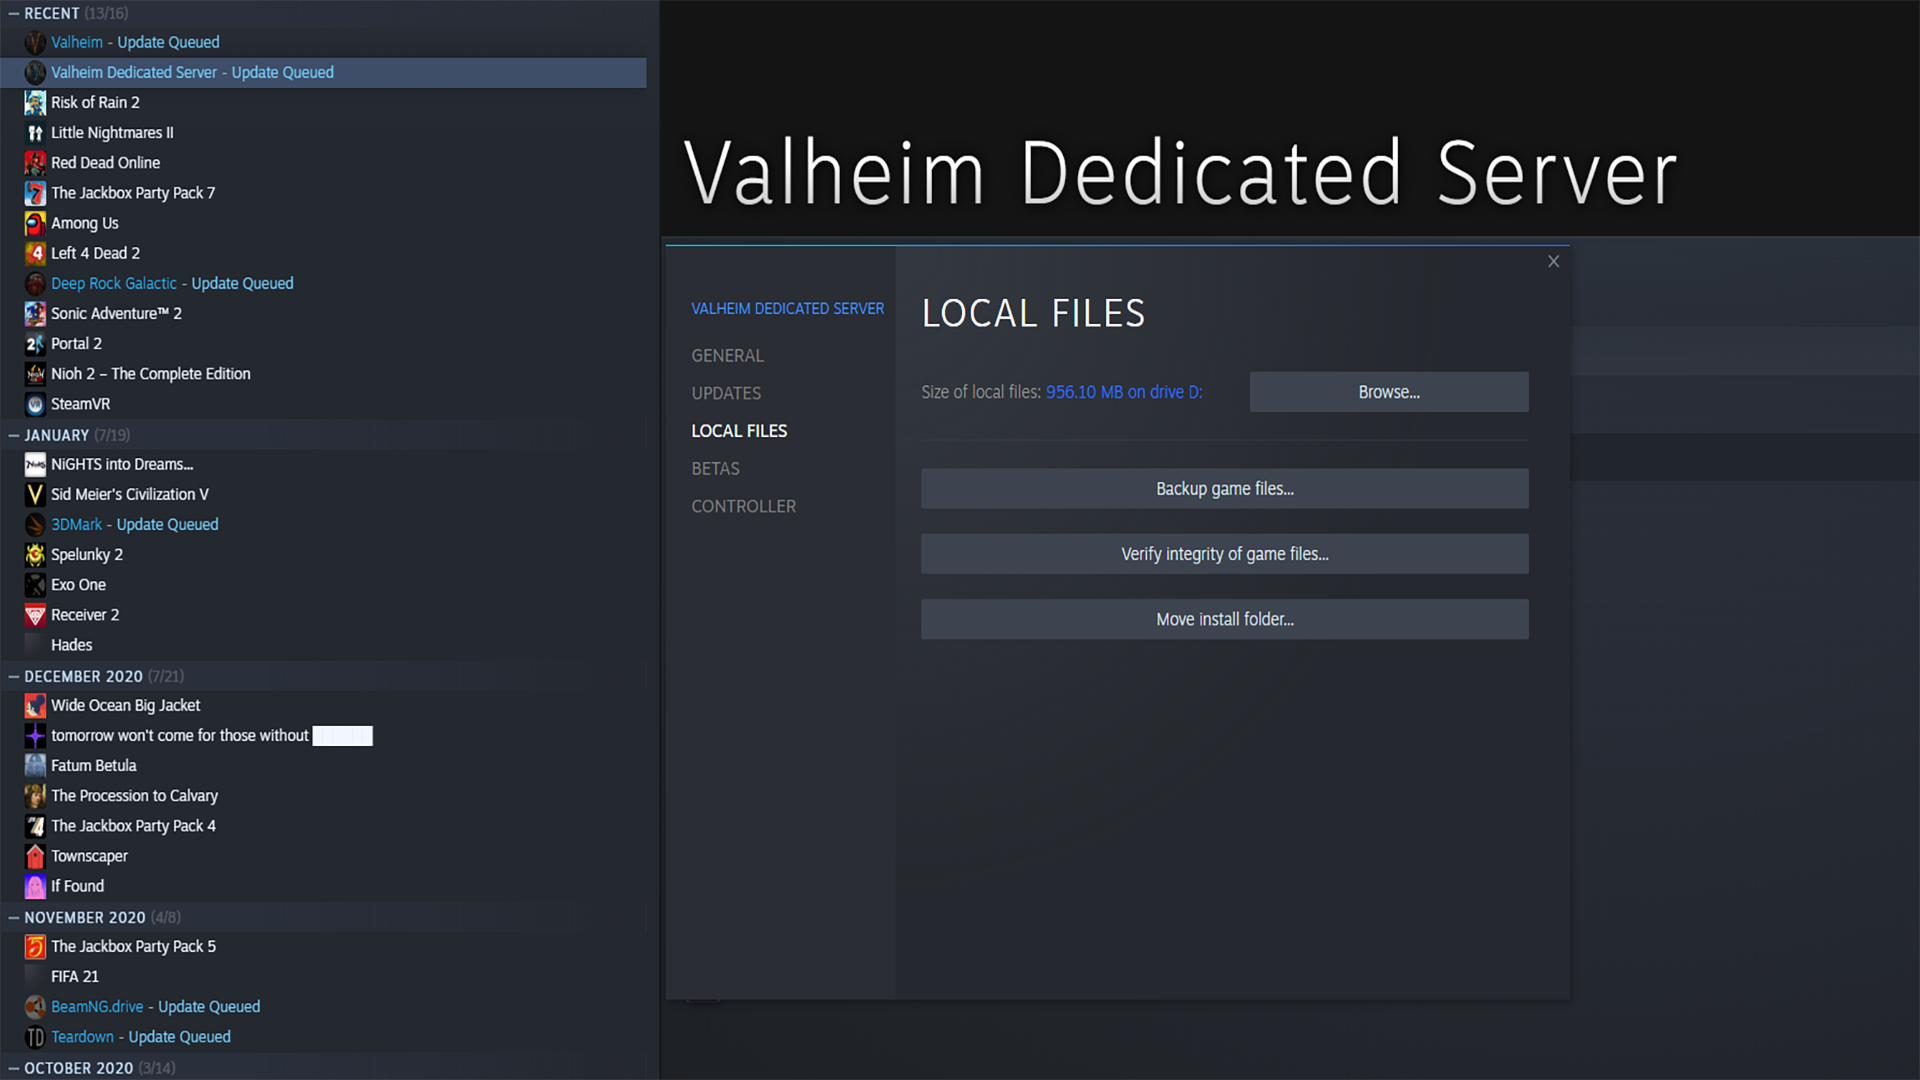Select the SteamVR icon
This screenshot has height=1080, width=1920.
click(x=35, y=404)
